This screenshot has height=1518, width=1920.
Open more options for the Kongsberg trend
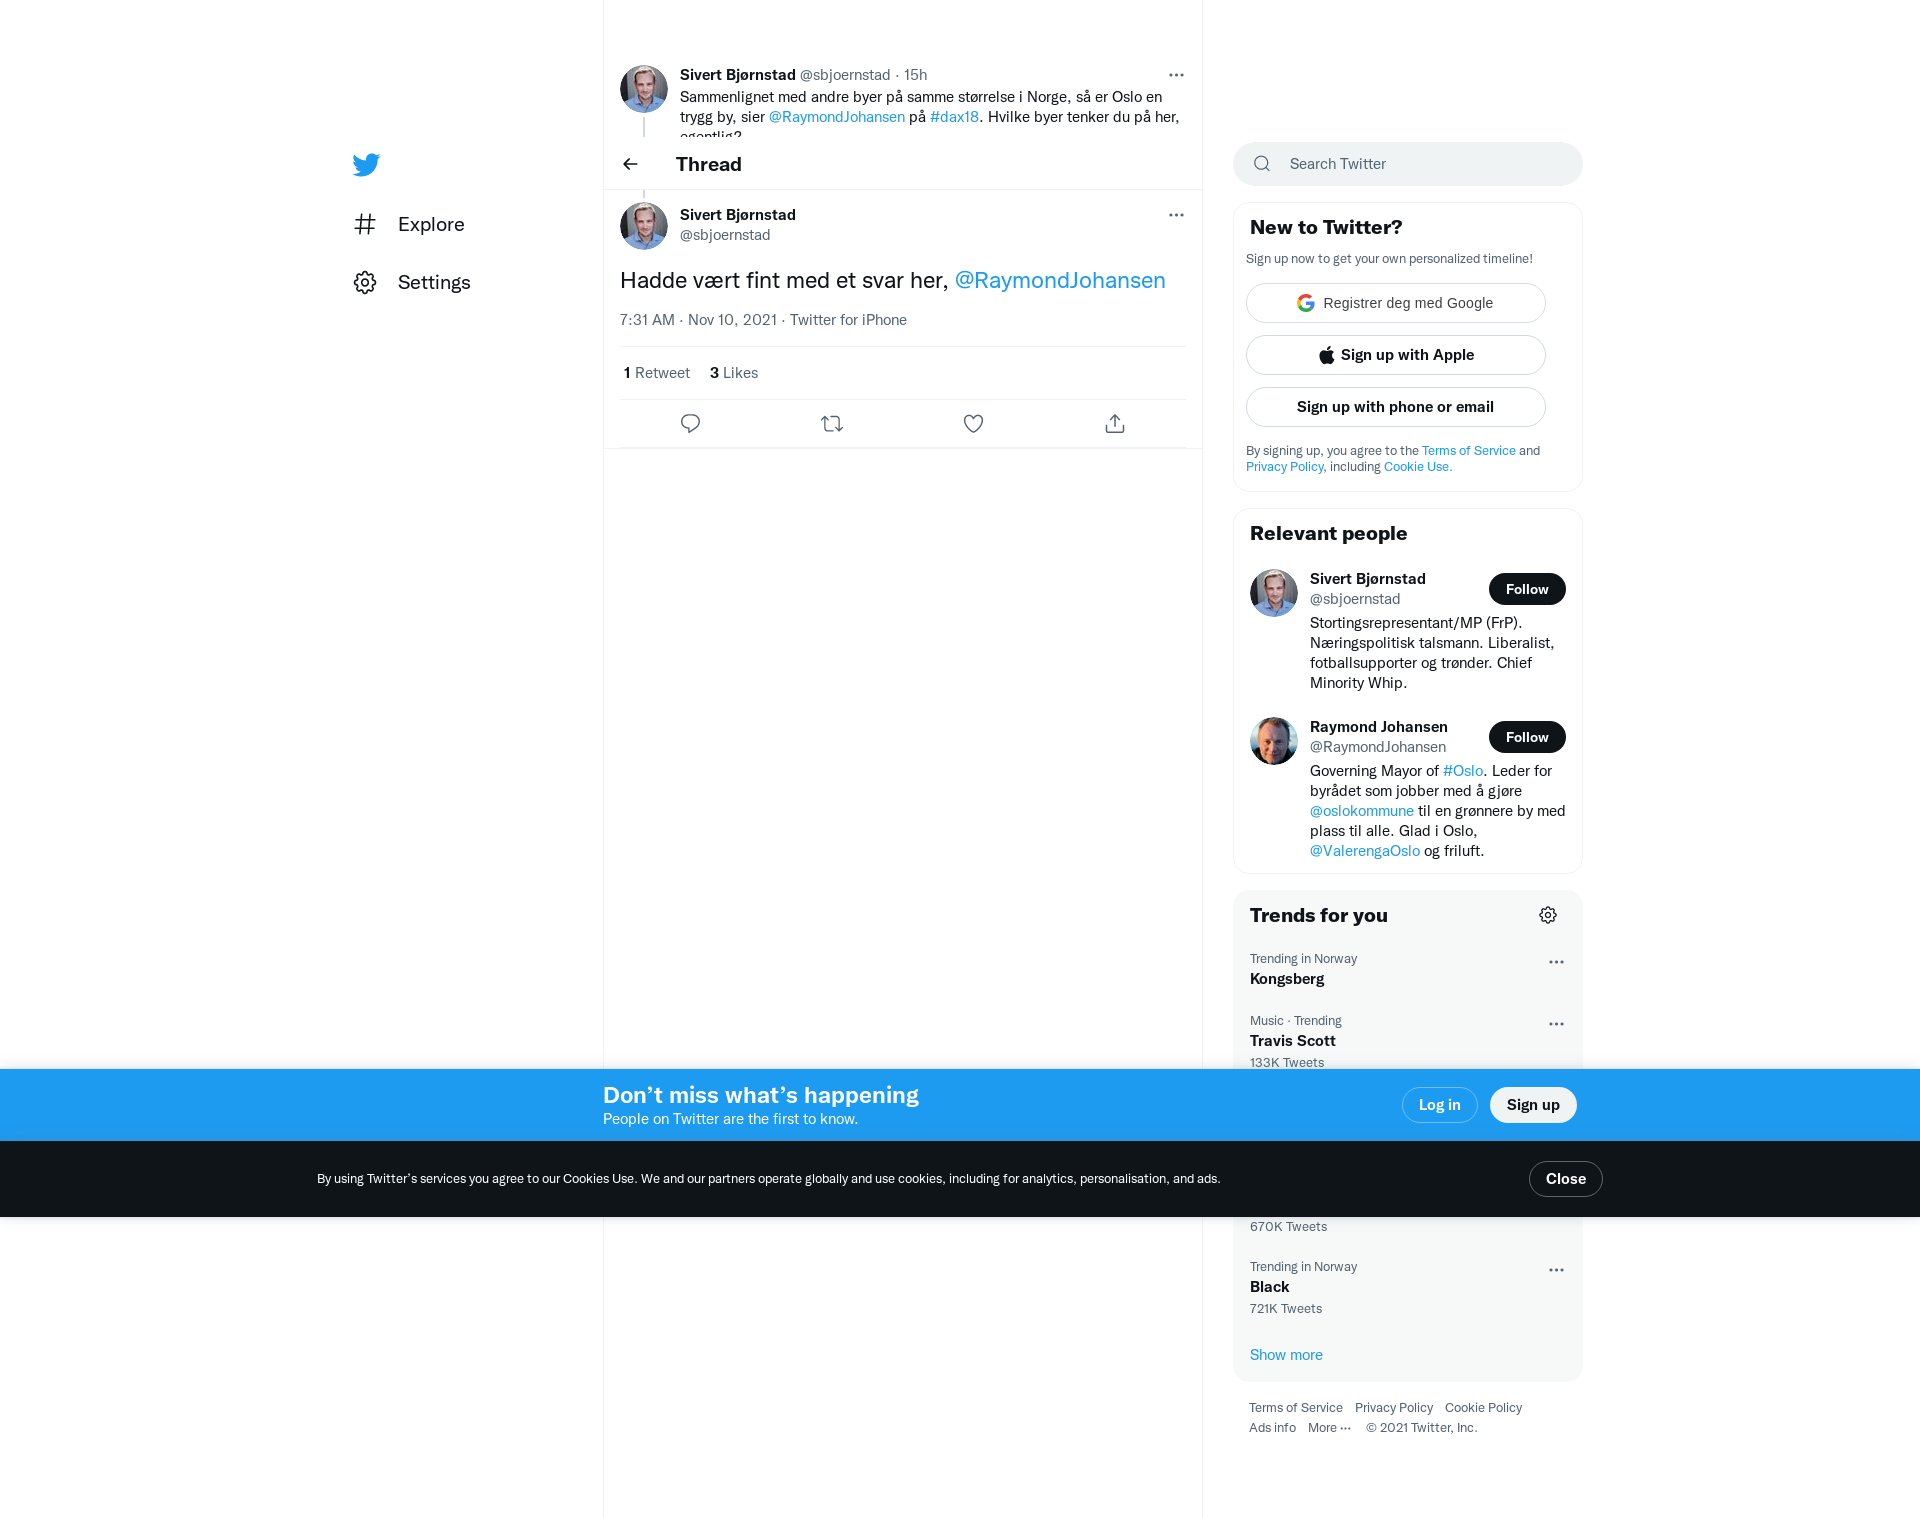pos(1556,962)
